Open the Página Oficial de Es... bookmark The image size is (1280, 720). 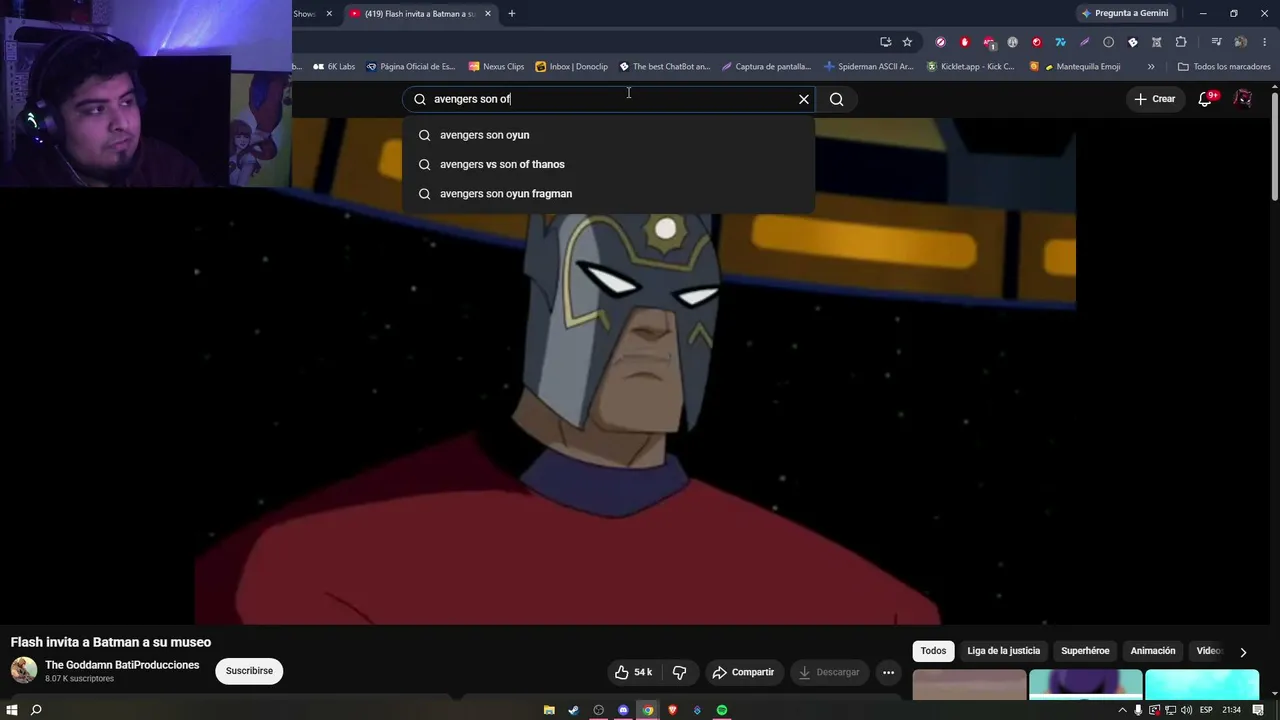pos(411,67)
